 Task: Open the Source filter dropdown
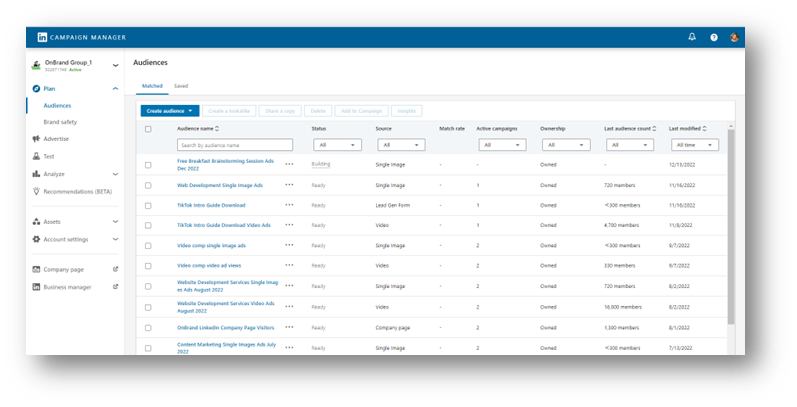click(401, 145)
